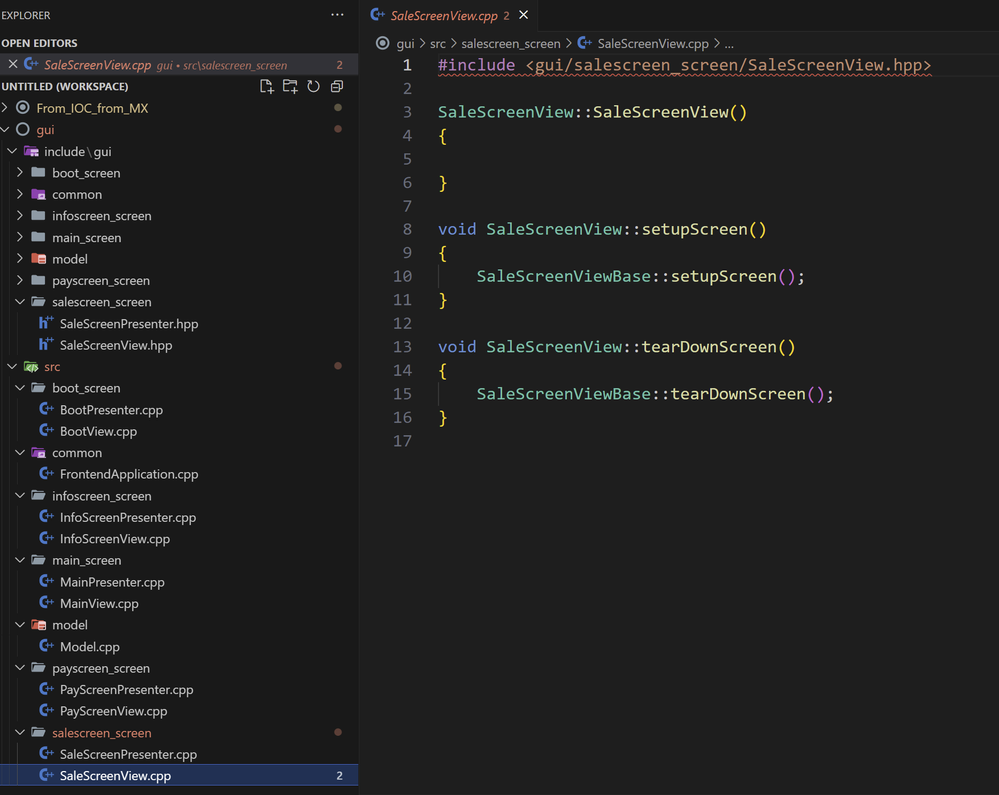
Task: Click the New Folder icon in Explorer
Action: pyautogui.click(x=290, y=87)
